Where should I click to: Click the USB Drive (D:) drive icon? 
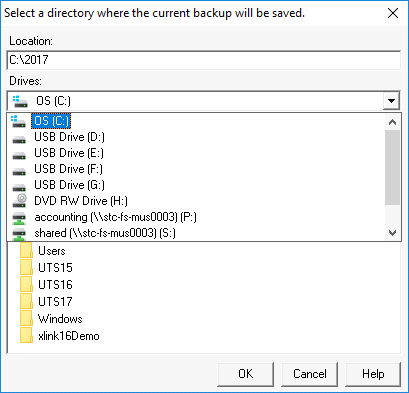(19, 137)
